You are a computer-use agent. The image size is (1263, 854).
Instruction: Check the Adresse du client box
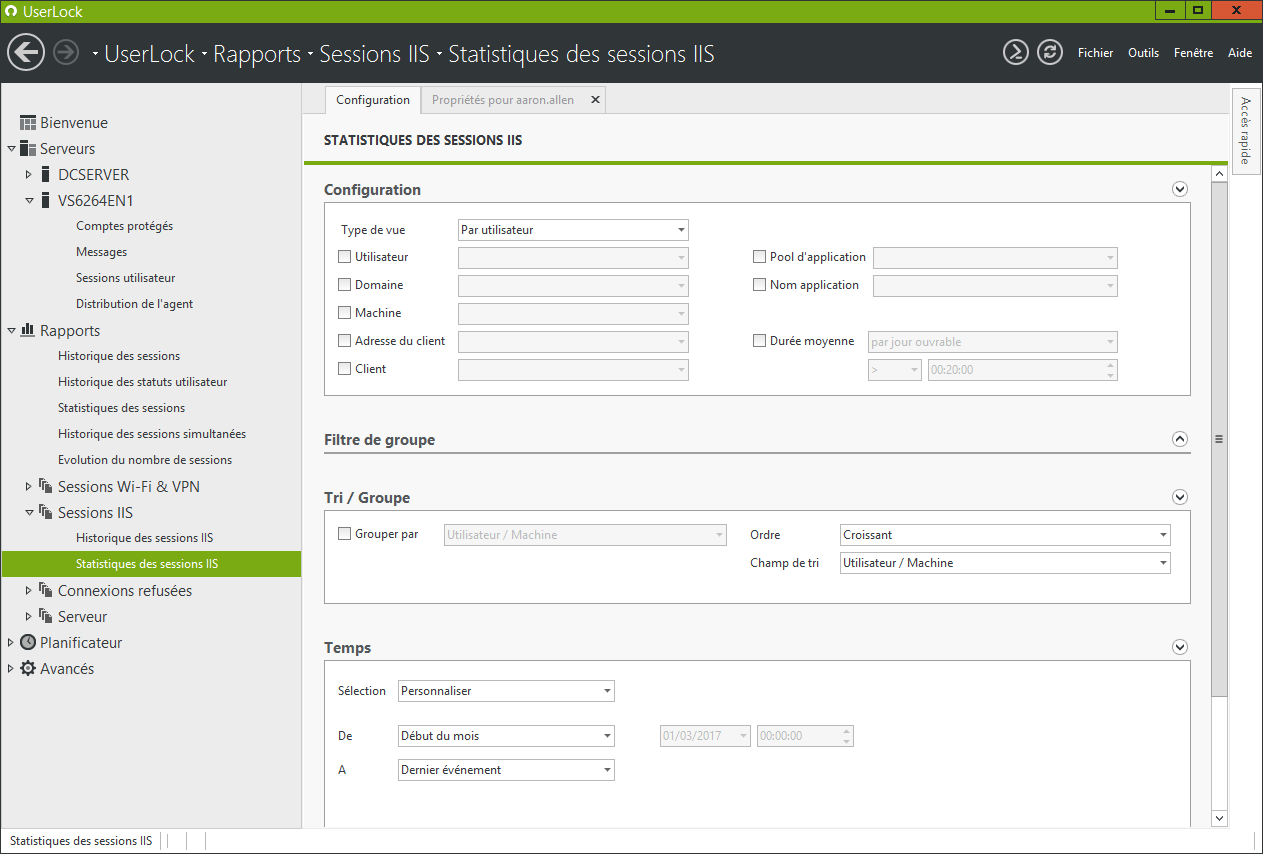click(345, 341)
